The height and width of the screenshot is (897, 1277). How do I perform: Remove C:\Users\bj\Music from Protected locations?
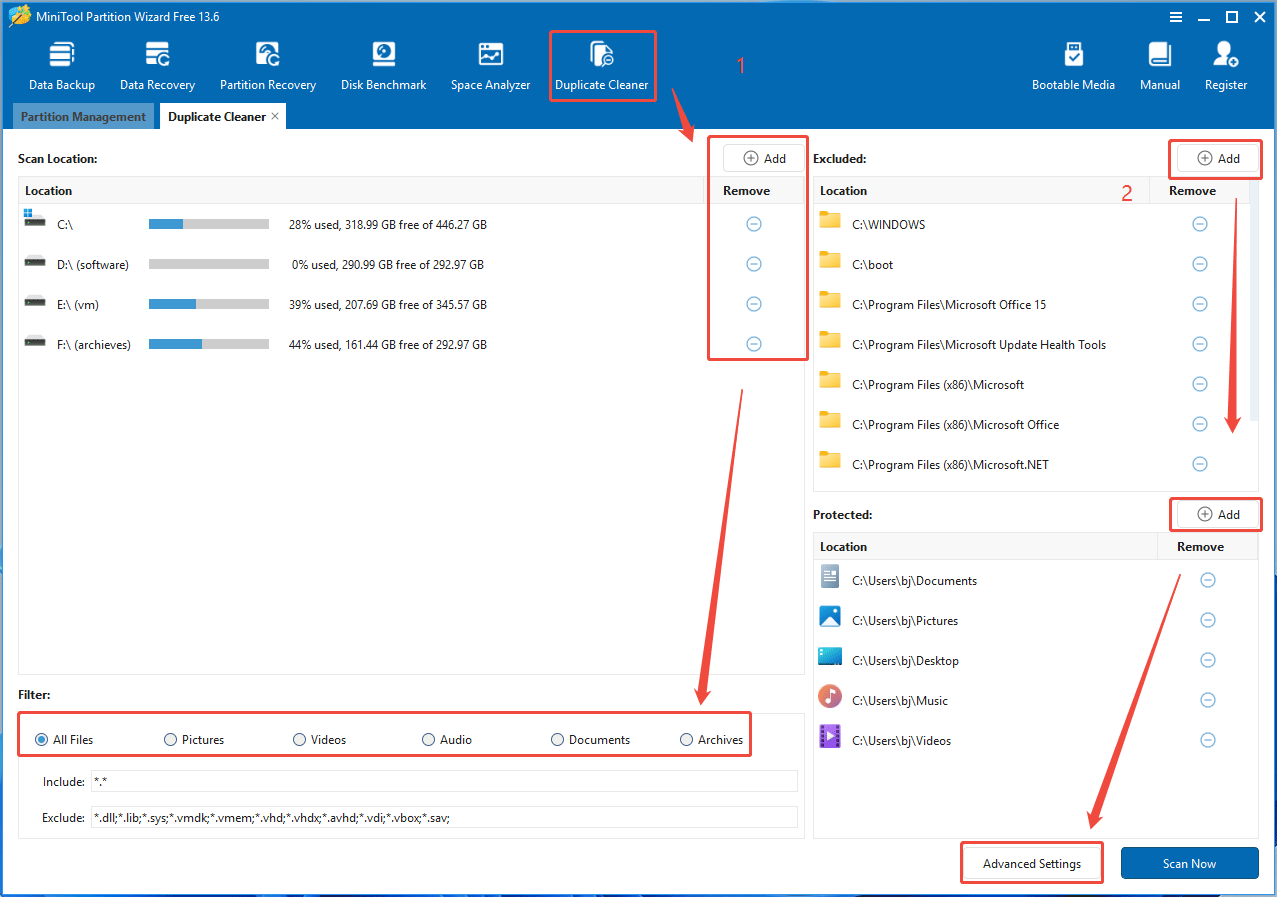pos(1207,700)
